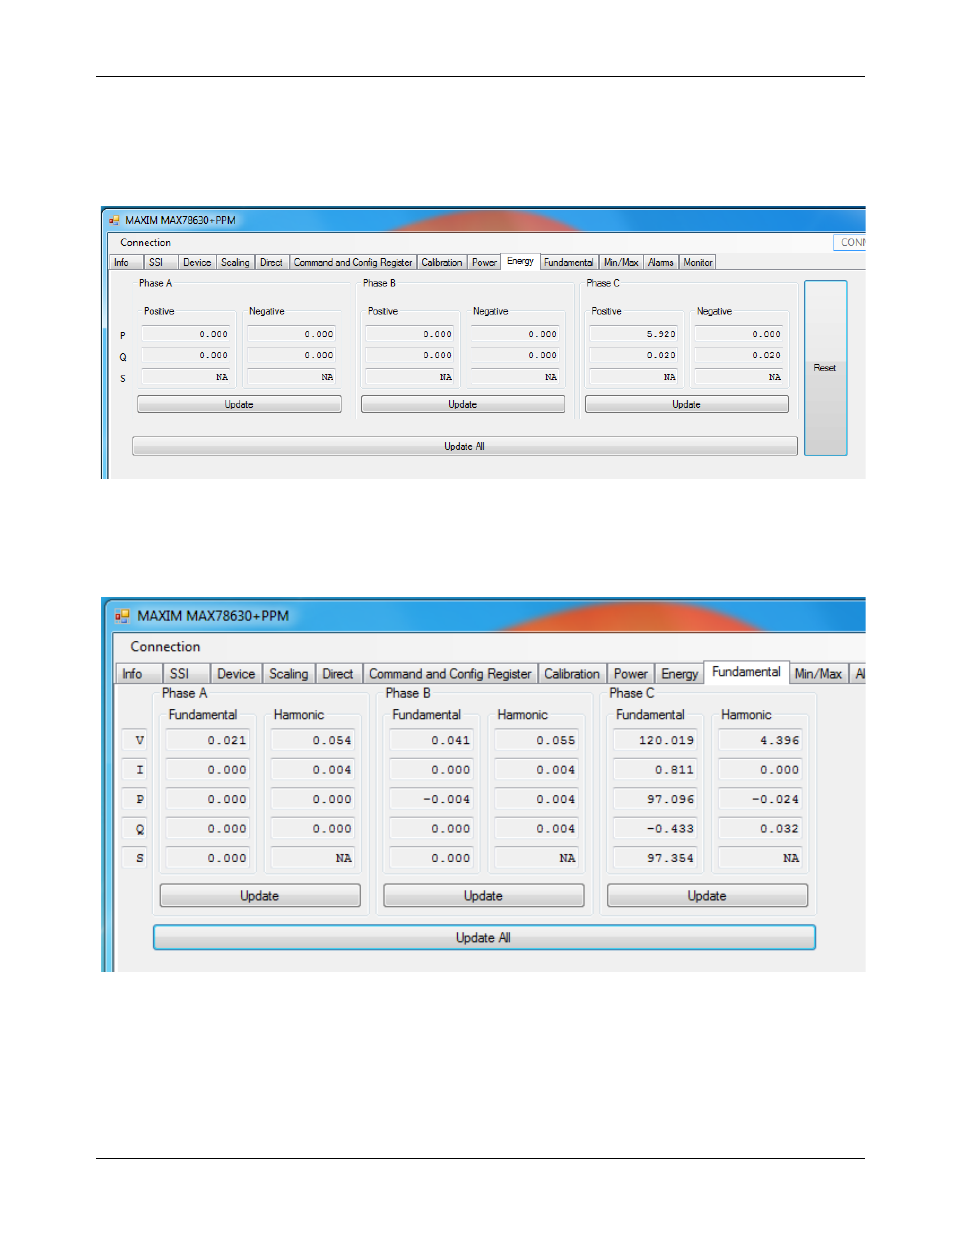Select the Phase C harmonic voltage field showing 4.396
This screenshot has width=954, height=1235.
coord(761,741)
